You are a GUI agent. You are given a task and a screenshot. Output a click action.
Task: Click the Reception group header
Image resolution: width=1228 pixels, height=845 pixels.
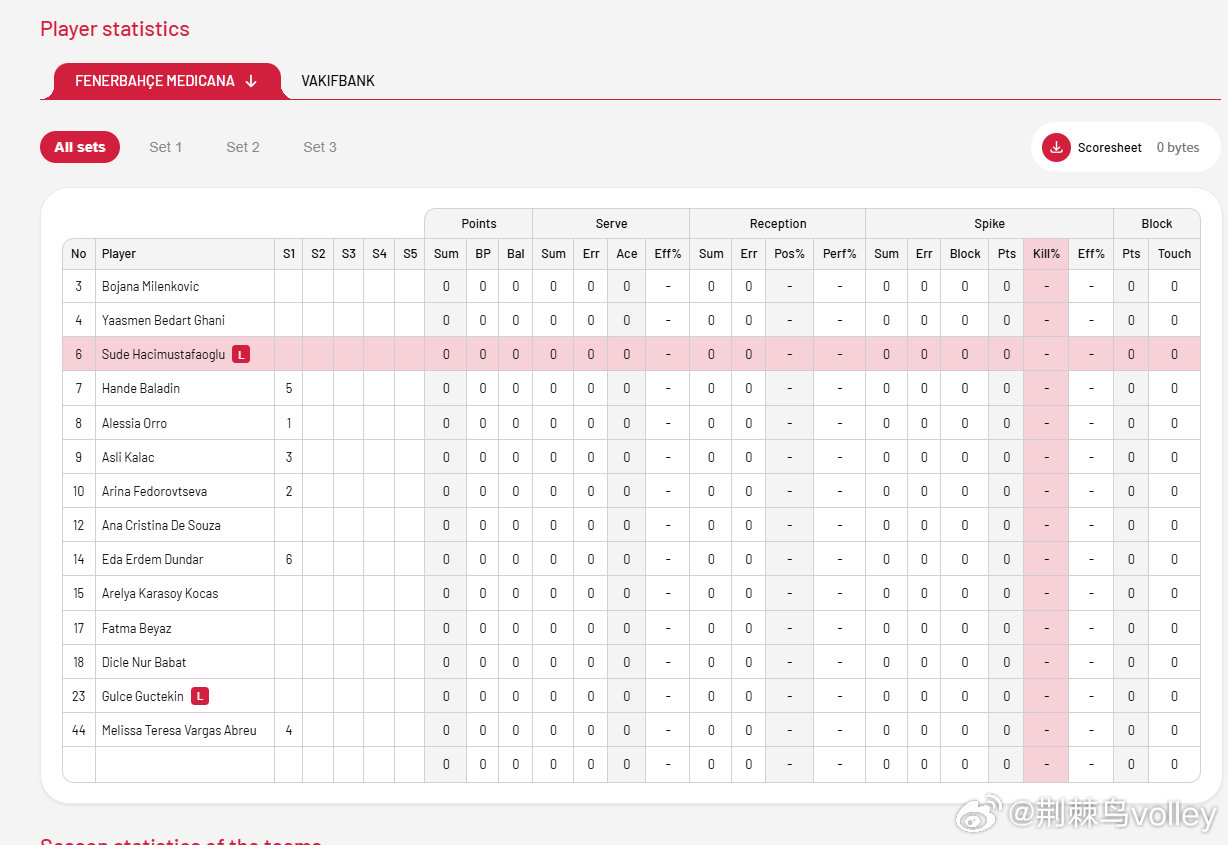tap(778, 224)
